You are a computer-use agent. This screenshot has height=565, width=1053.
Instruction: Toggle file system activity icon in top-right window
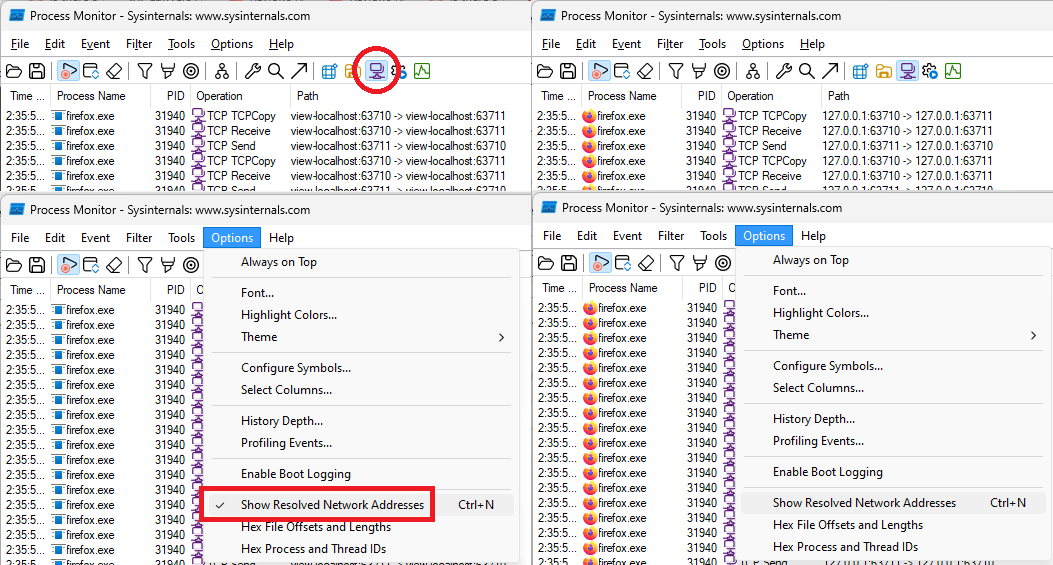coord(884,71)
